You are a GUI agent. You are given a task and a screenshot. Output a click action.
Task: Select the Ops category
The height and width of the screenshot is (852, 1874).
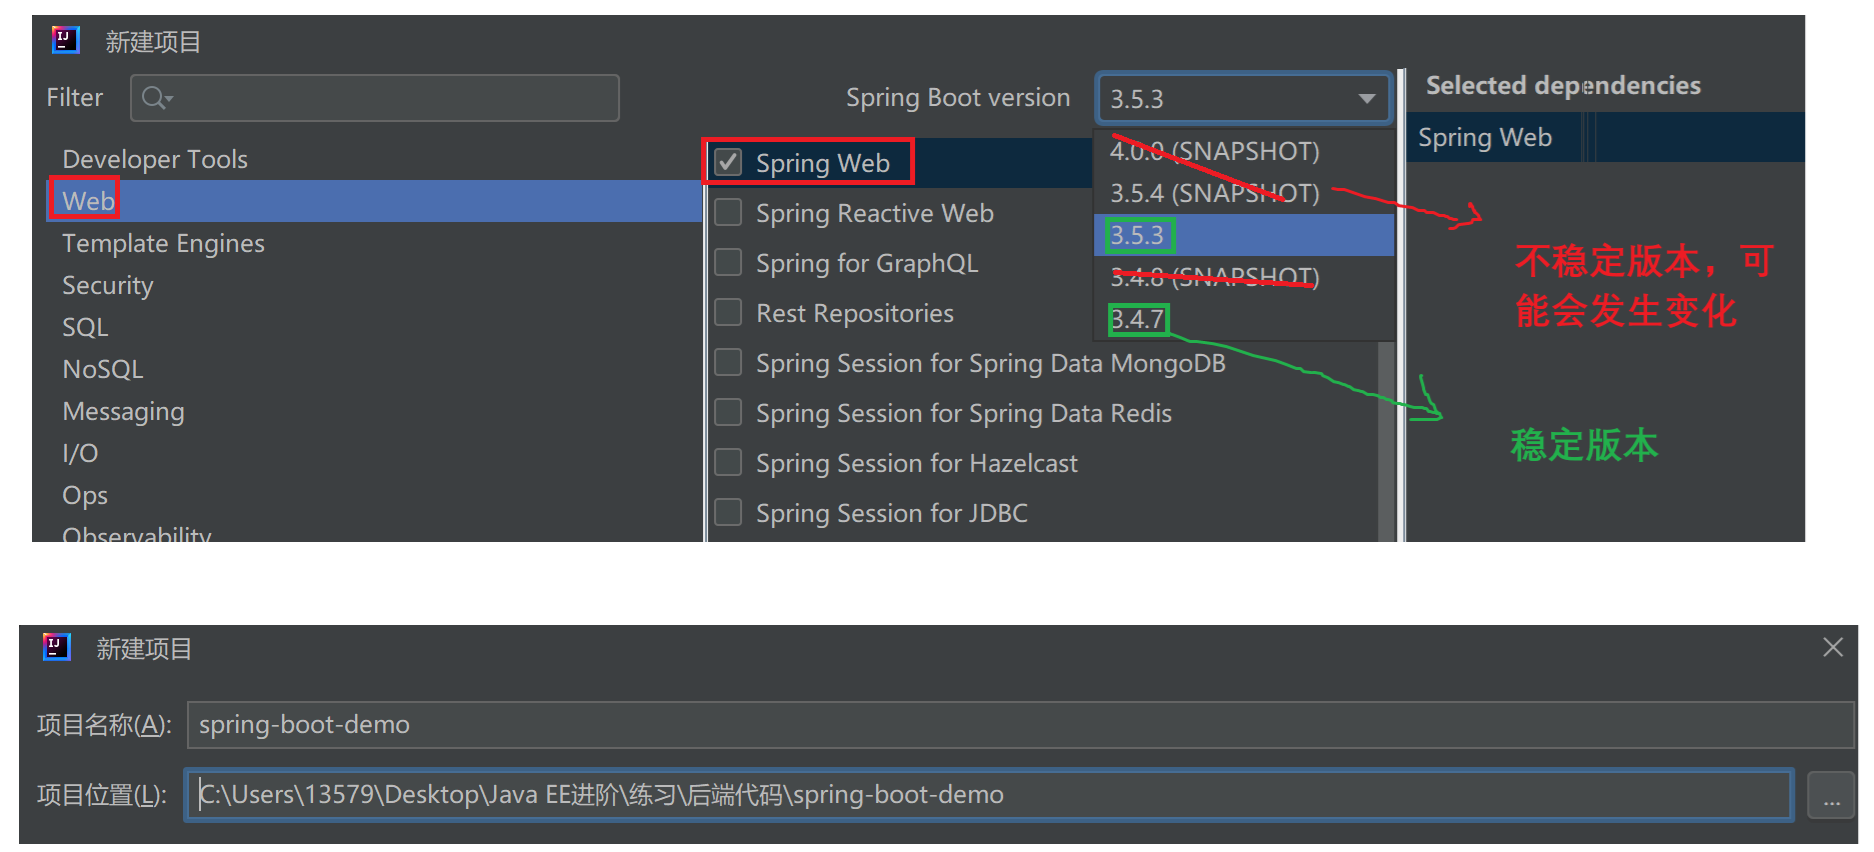(375, 495)
